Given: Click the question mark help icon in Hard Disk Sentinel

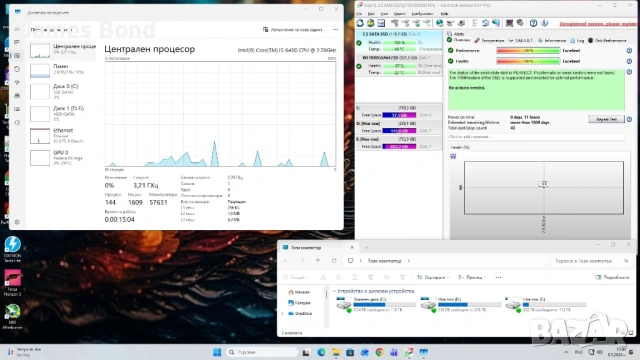Looking at the screenshot, I should (x=533, y=23).
